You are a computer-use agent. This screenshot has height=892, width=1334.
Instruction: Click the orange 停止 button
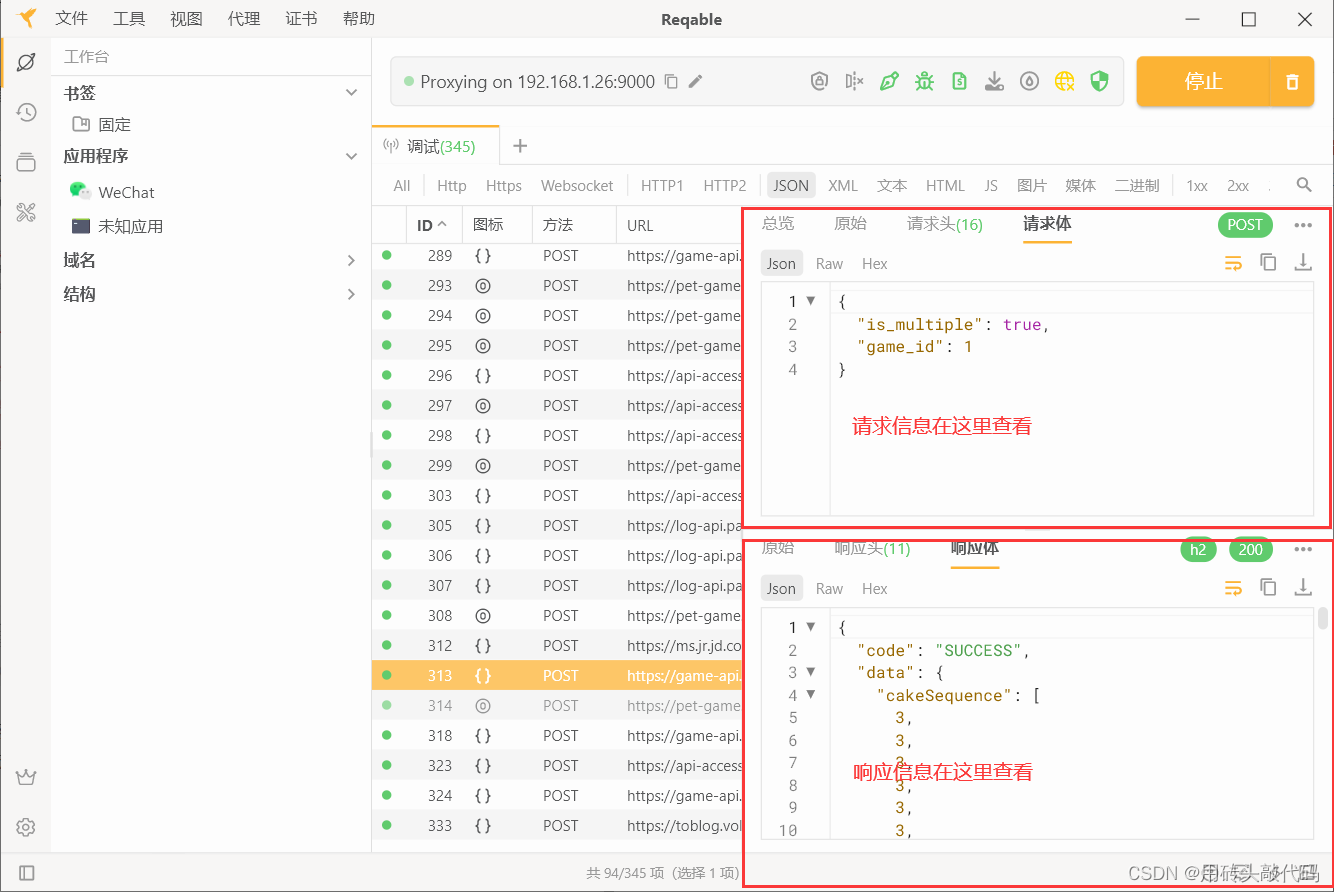click(1203, 82)
